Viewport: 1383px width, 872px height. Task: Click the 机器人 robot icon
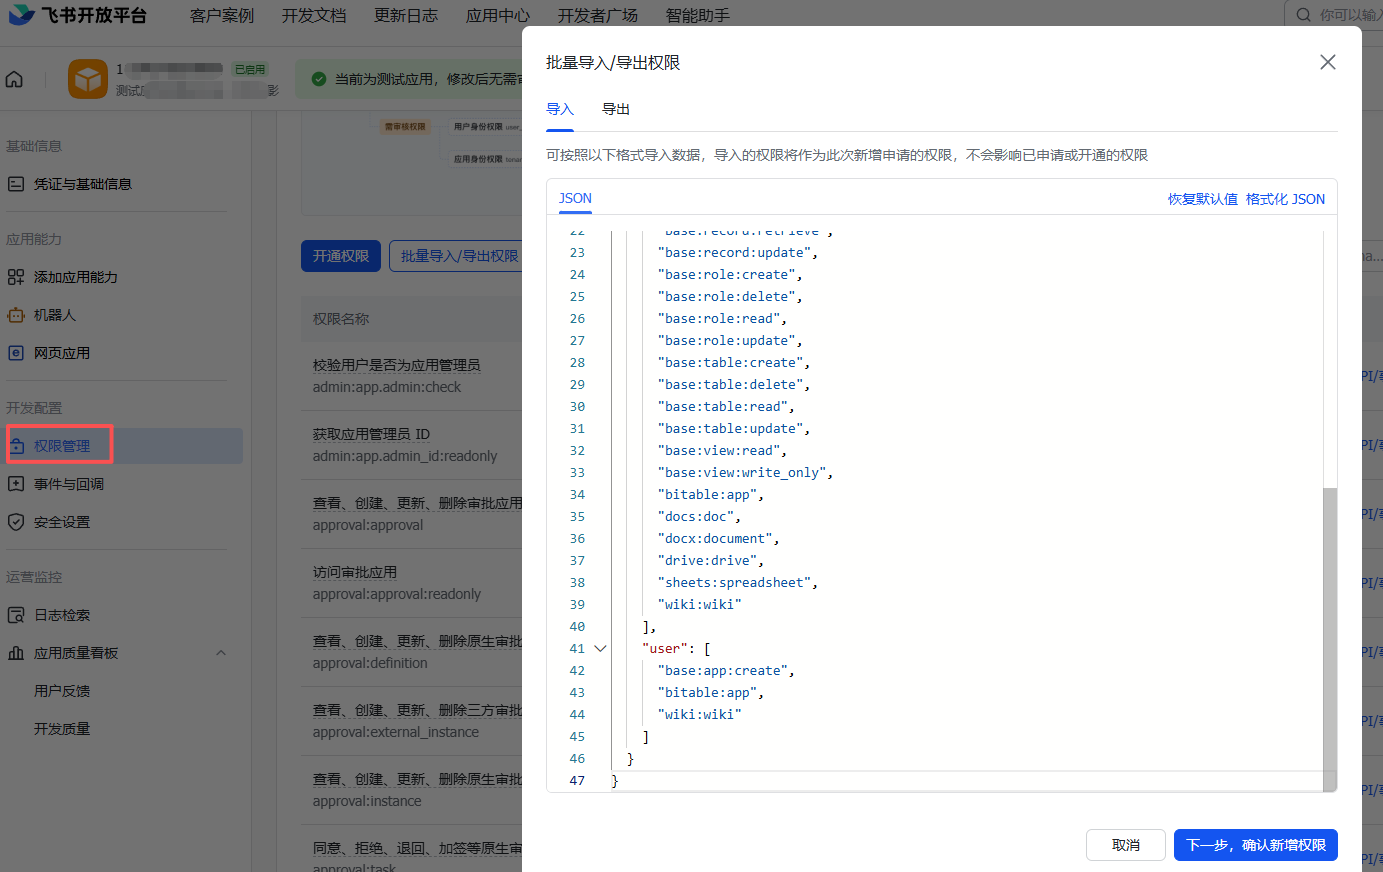coord(16,315)
